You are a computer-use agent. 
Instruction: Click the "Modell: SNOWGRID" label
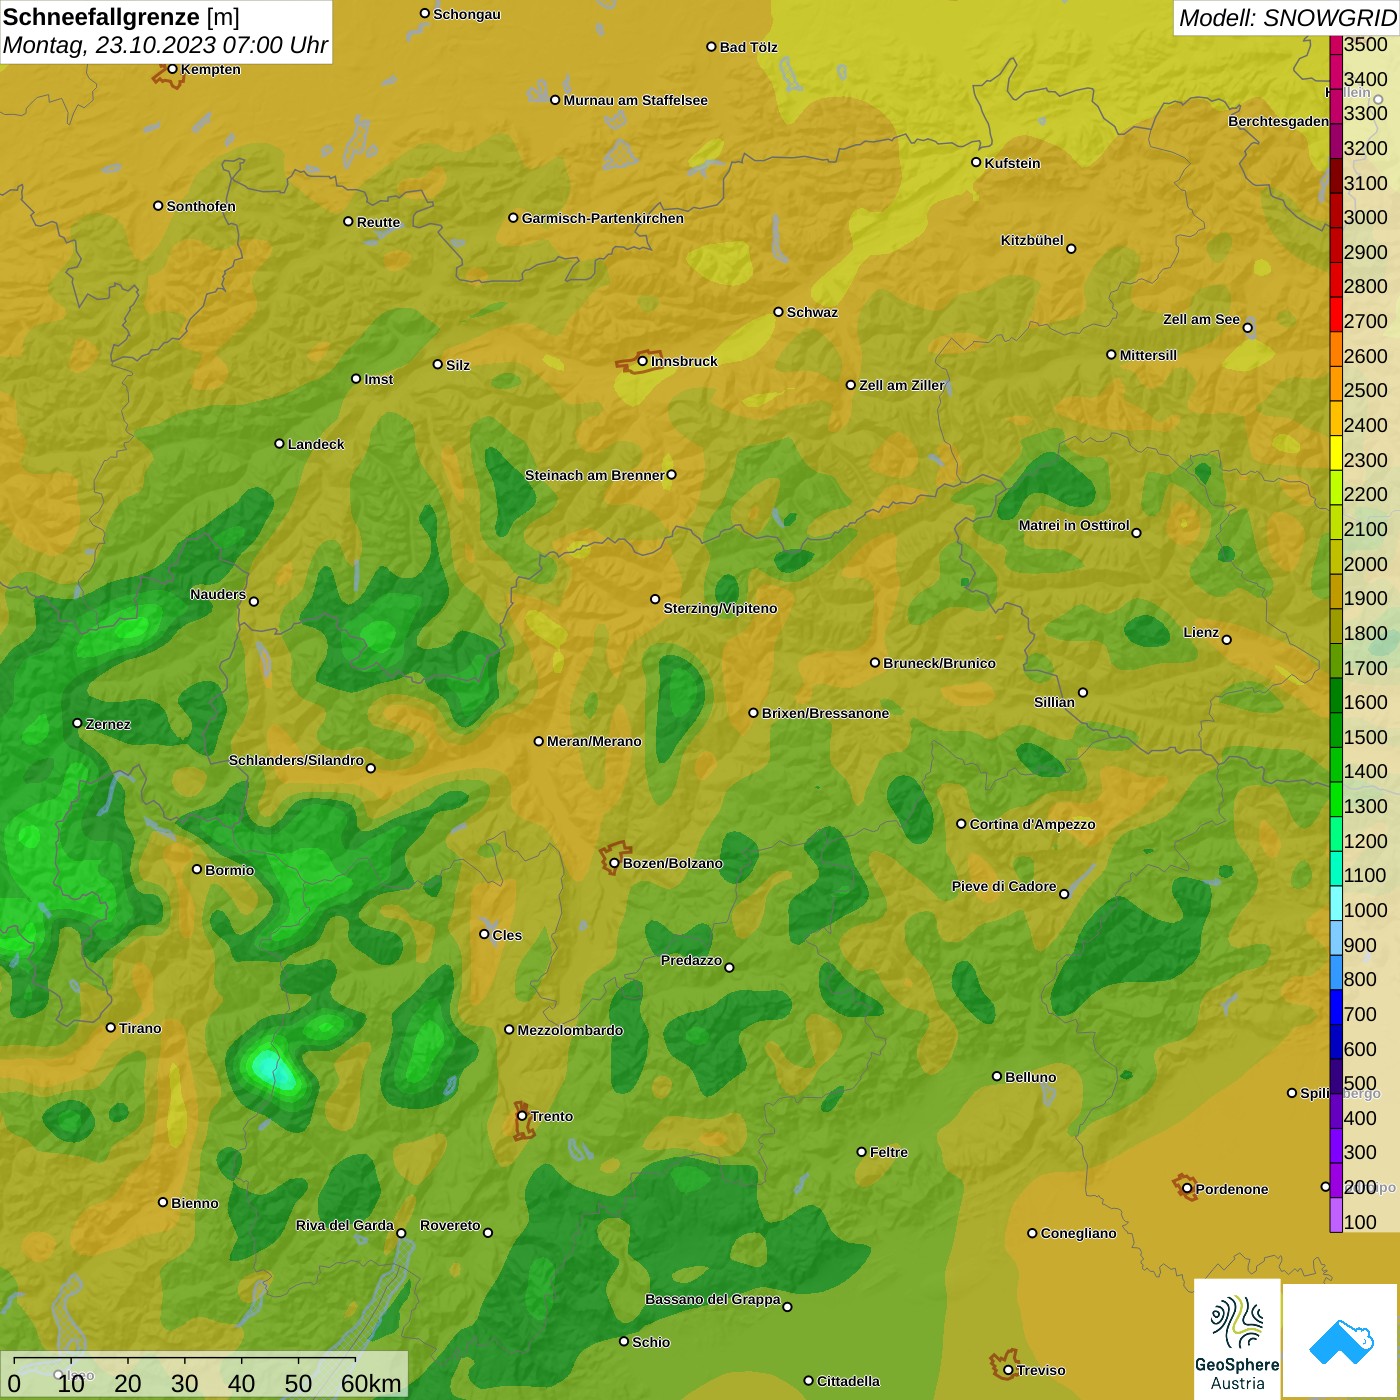1286,18
